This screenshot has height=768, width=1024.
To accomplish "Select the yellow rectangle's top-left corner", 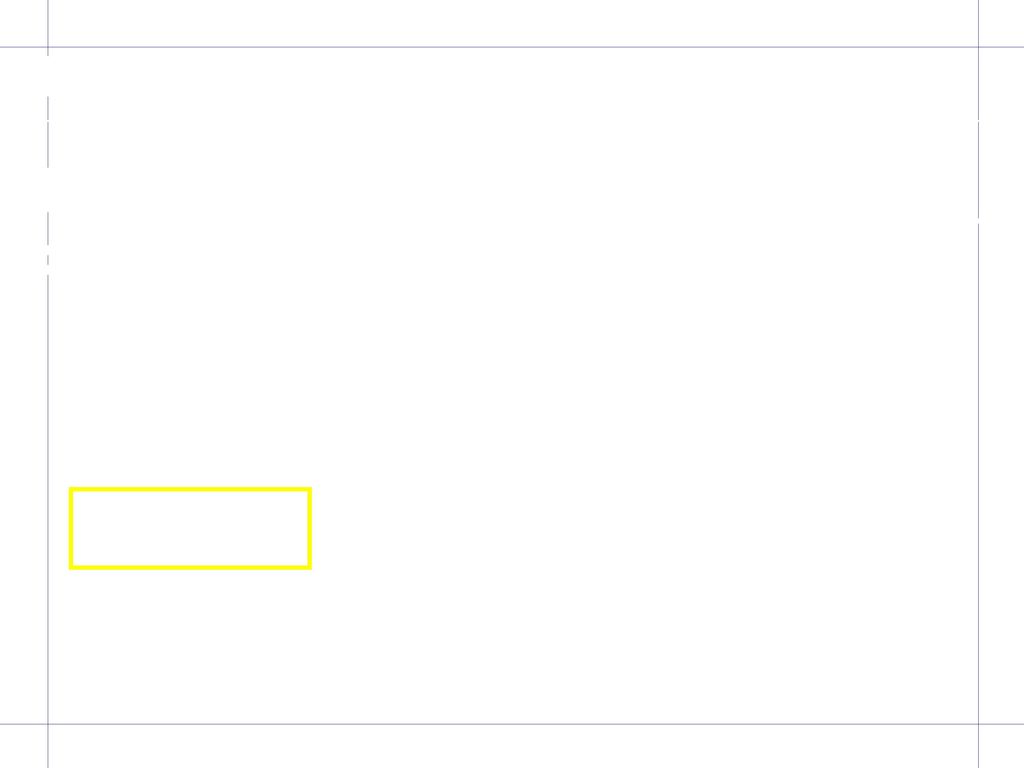I will tap(71, 489).
